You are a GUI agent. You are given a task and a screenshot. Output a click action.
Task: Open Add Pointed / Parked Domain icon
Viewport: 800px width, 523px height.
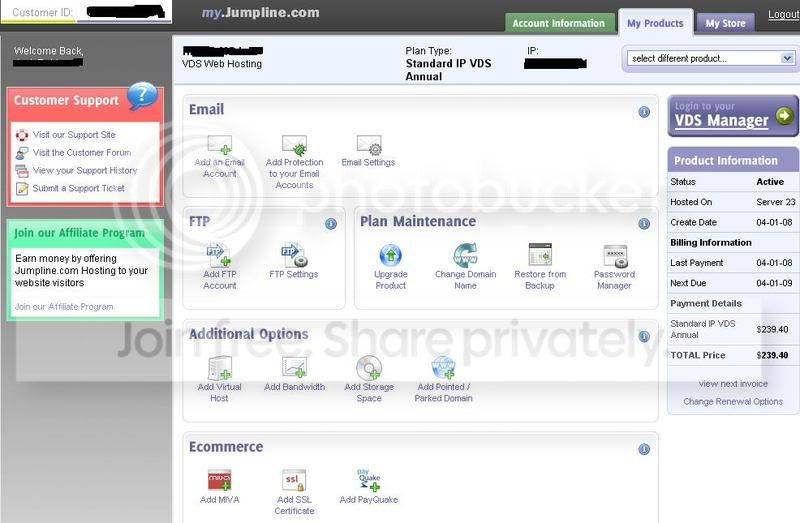[x=443, y=368]
